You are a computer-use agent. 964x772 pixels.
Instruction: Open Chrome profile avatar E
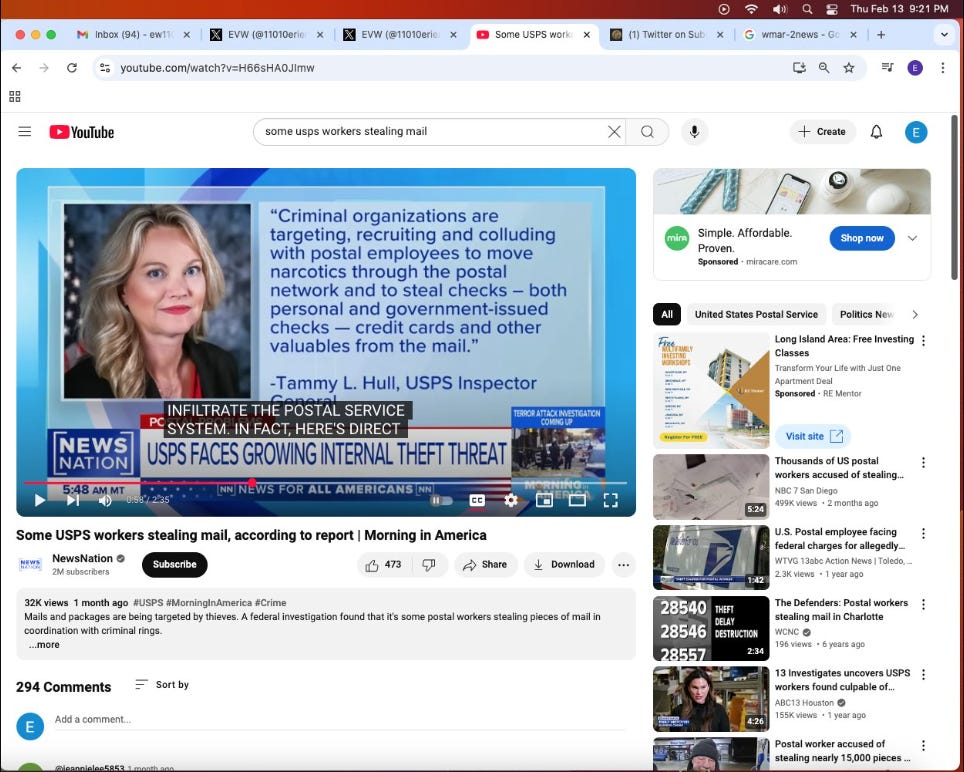tap(915, 68)
